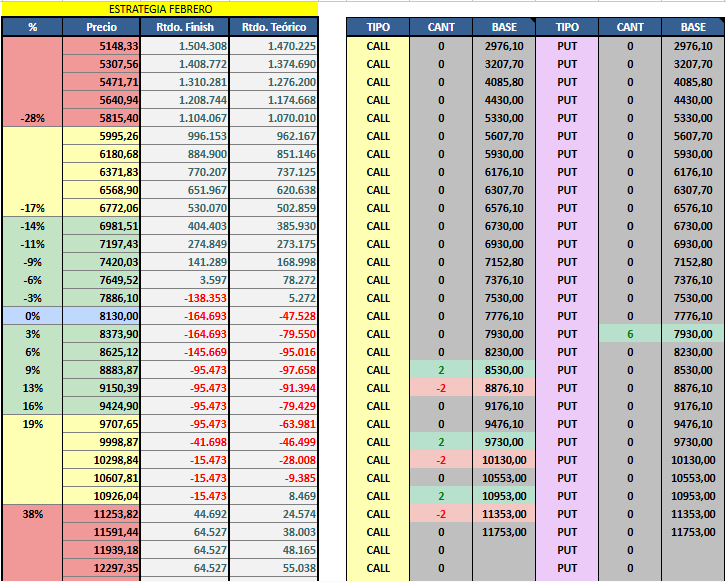Click the -28% percentage cell
This screenshot has width=726, height=582.
pos(32,118)
